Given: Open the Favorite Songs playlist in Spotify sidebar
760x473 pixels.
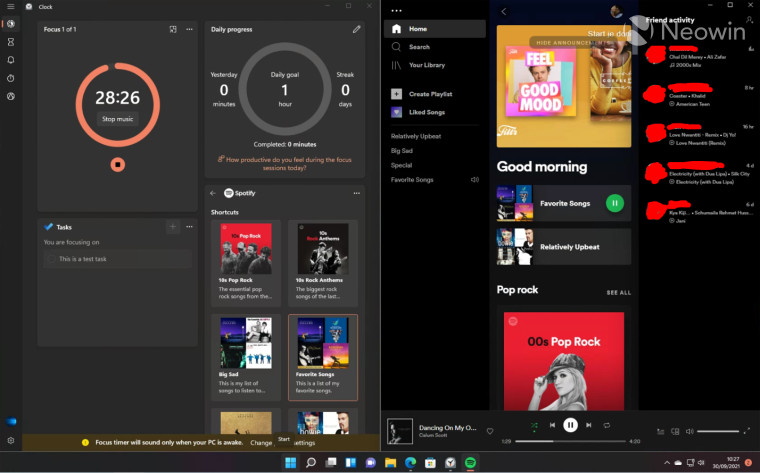Looking at the screenshot, I should (412, 180).
